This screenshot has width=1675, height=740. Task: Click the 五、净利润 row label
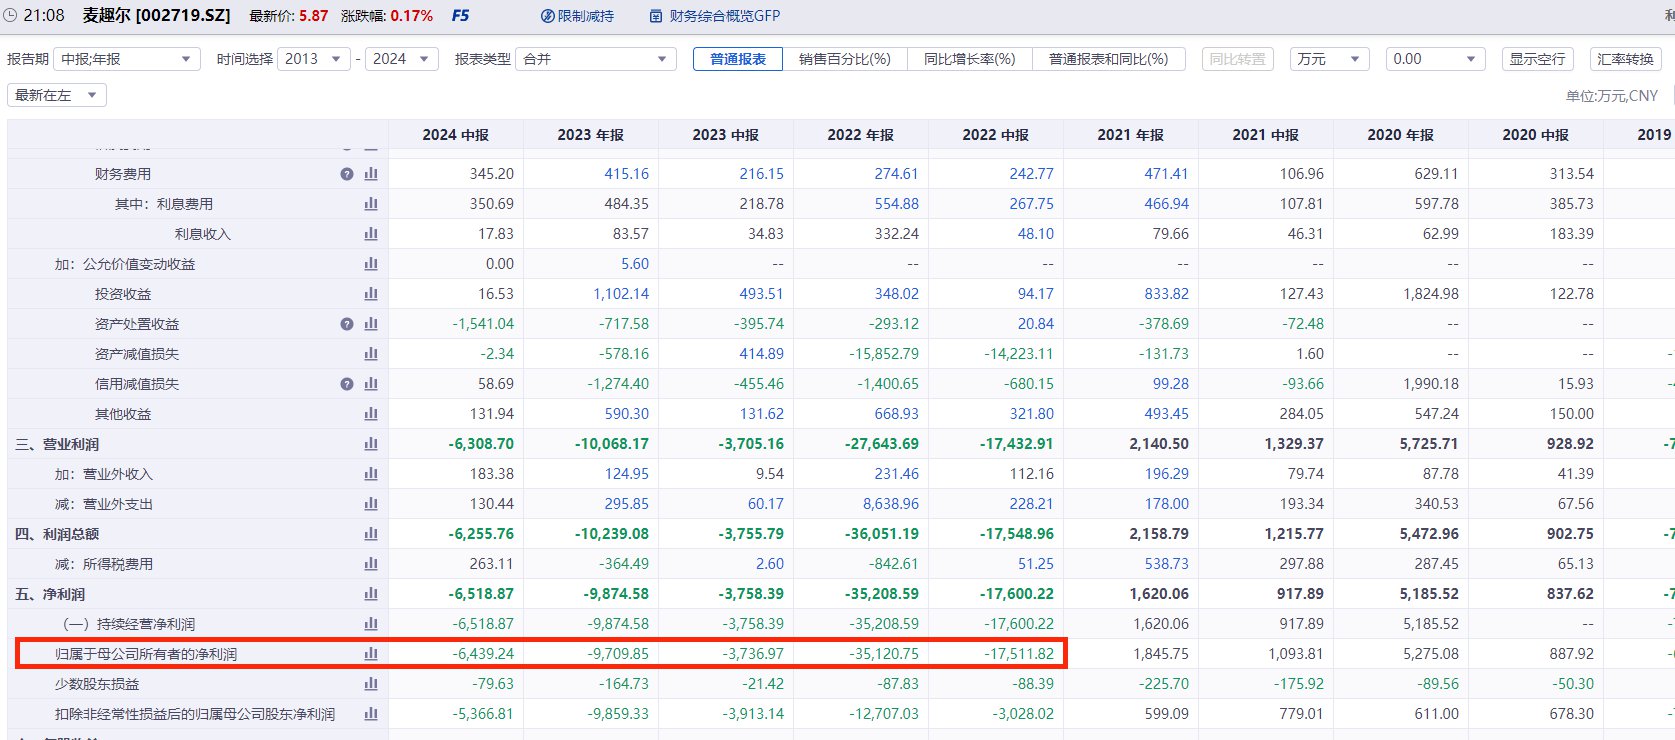point(50,594)
